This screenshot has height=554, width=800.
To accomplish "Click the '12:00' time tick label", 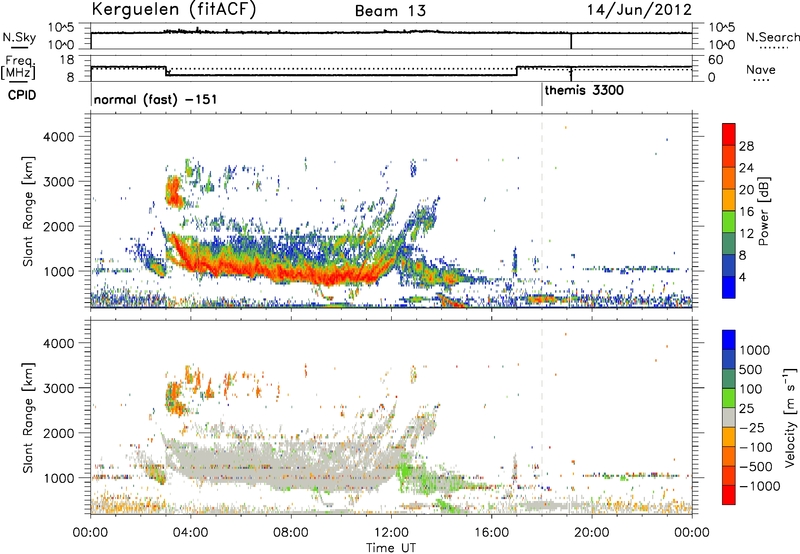I will click(391, 533).
